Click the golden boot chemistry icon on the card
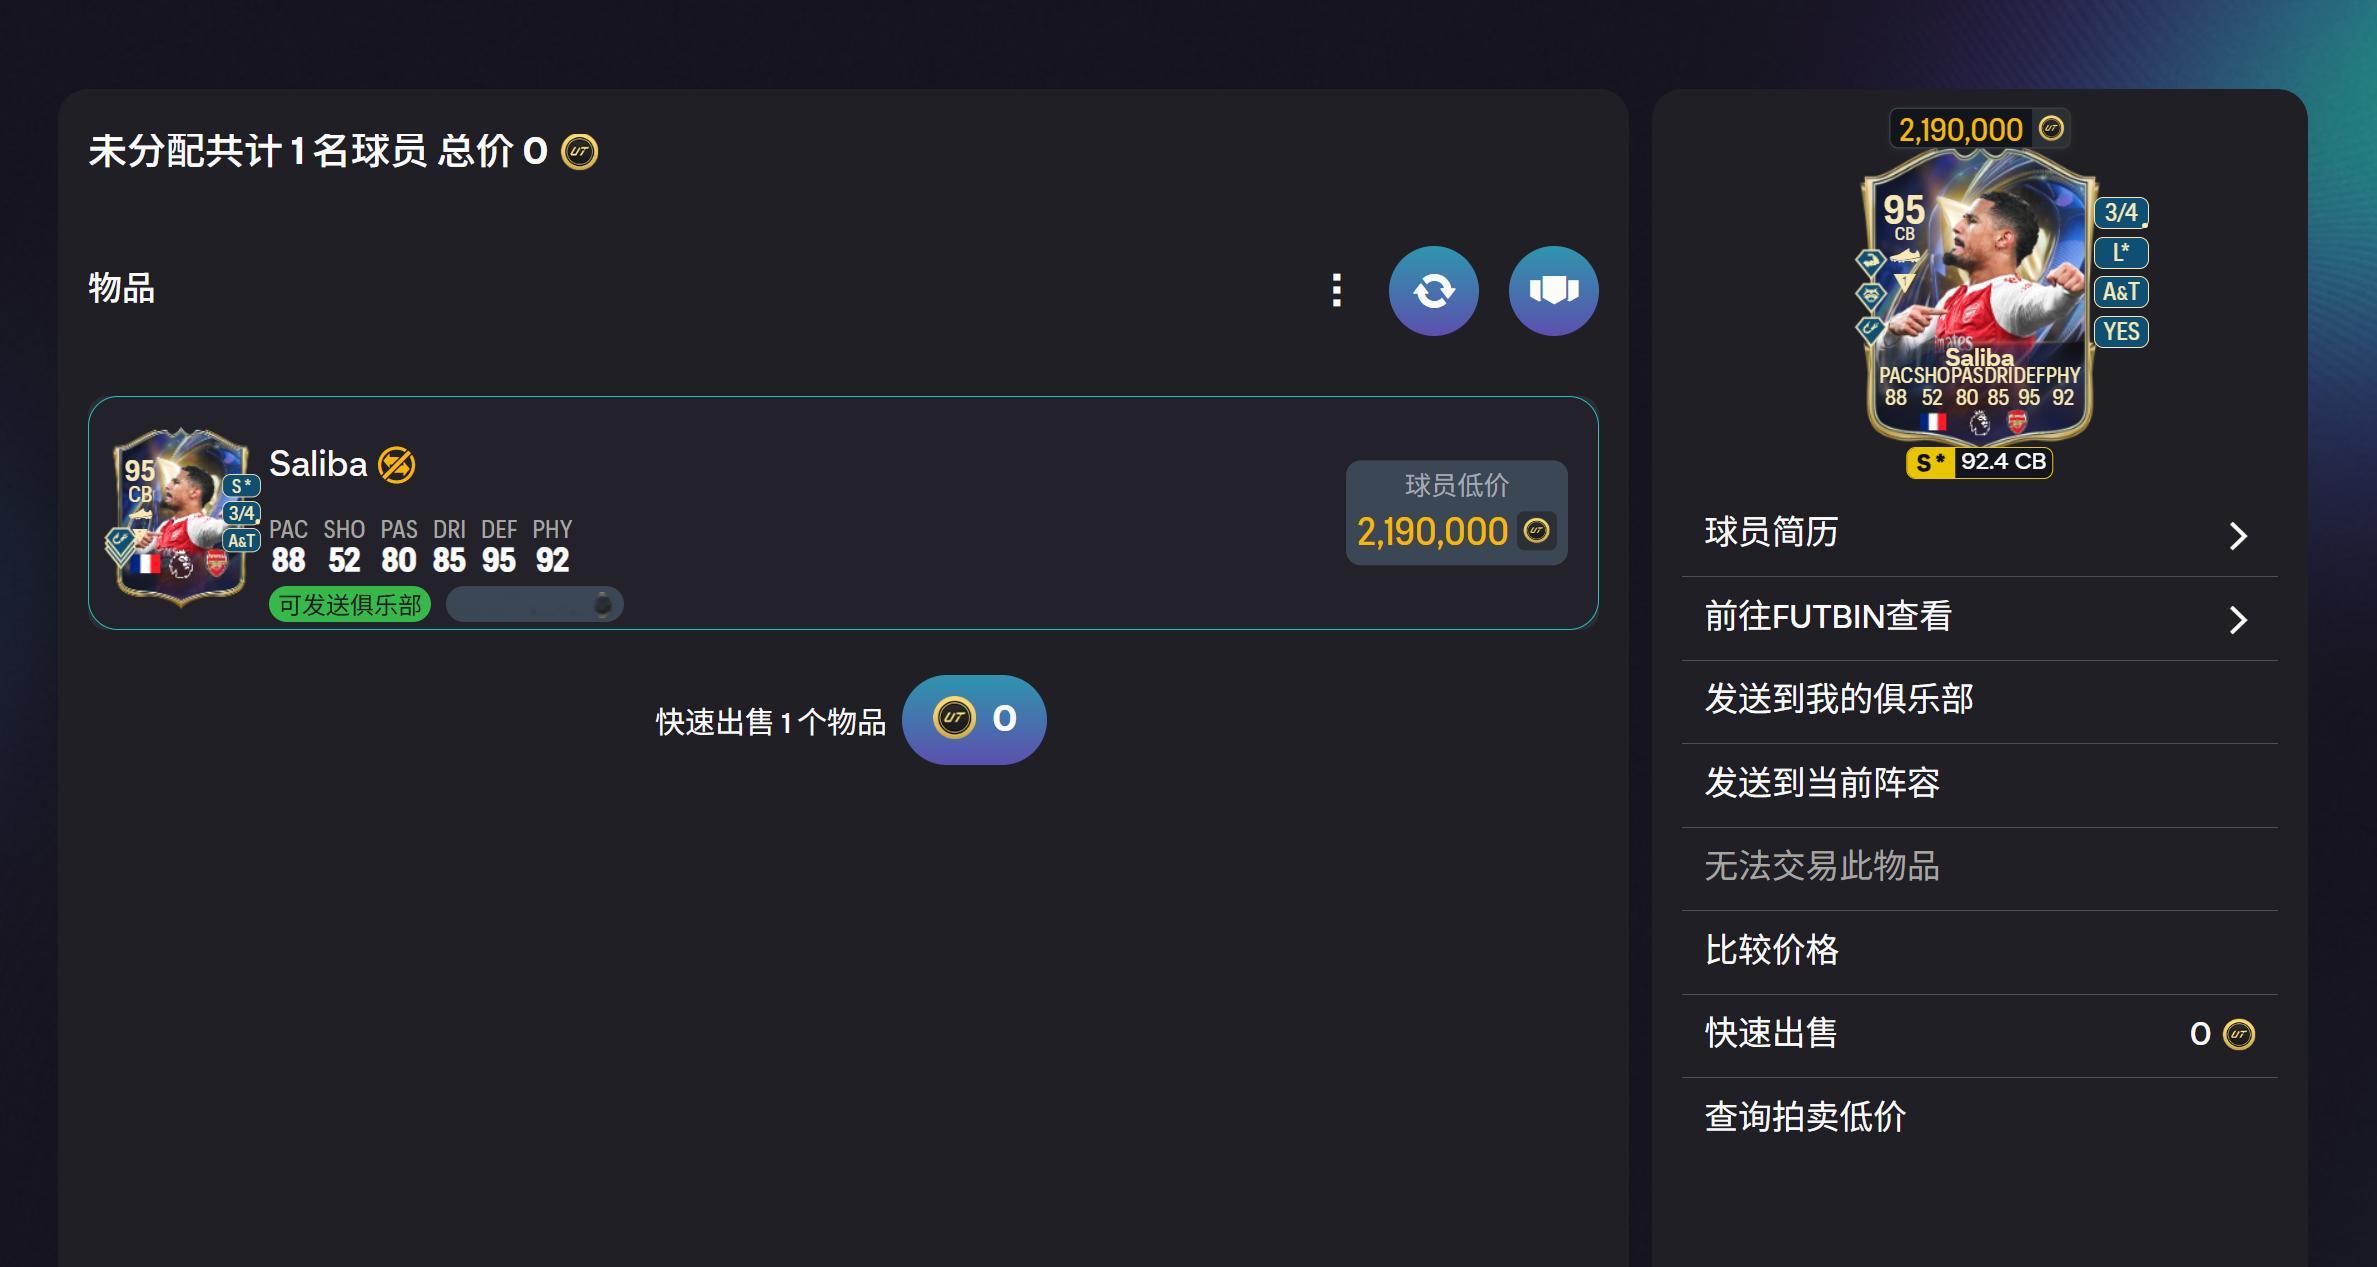Screen dimensions: 2377x1267 (x=1908, y=255)
